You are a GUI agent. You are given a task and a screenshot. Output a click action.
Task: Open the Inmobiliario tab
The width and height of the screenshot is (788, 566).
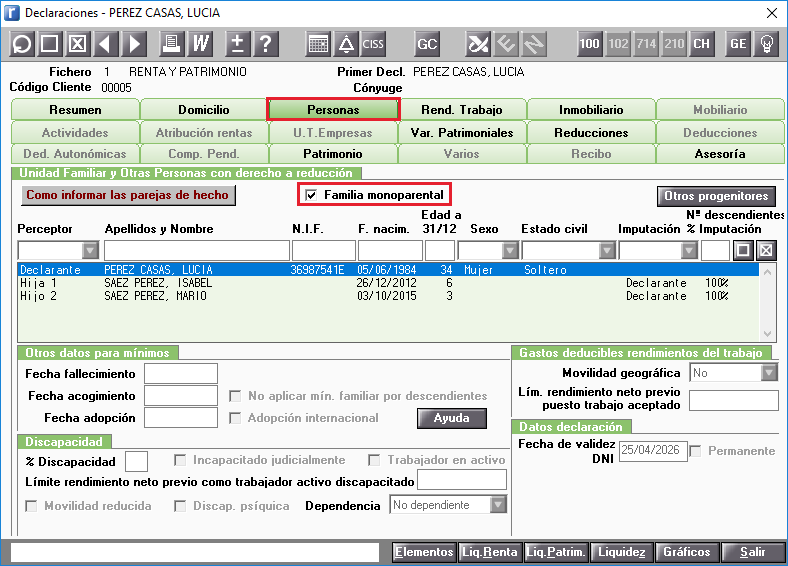(591, 110)
